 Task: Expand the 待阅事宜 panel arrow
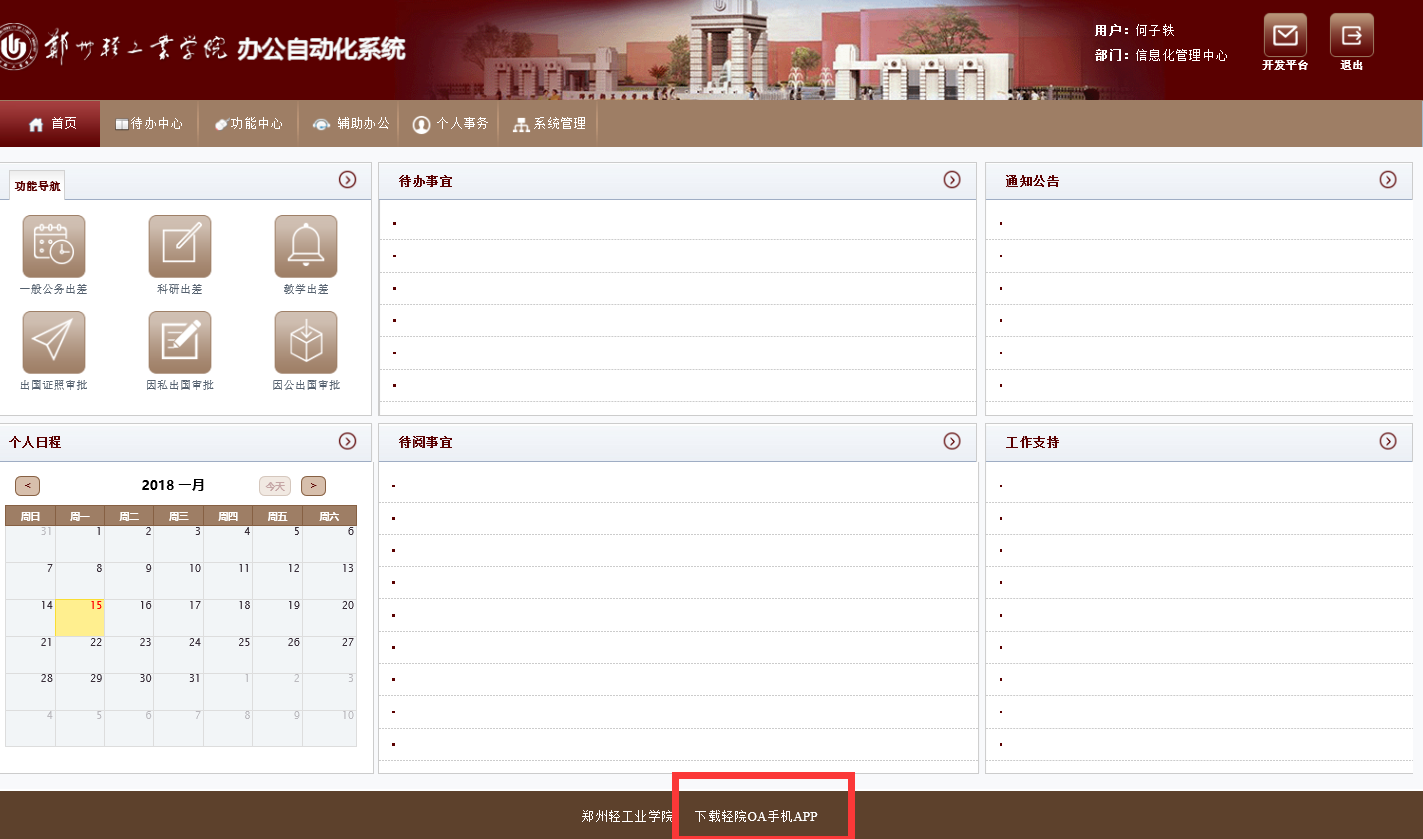click(x=952, y=441)
